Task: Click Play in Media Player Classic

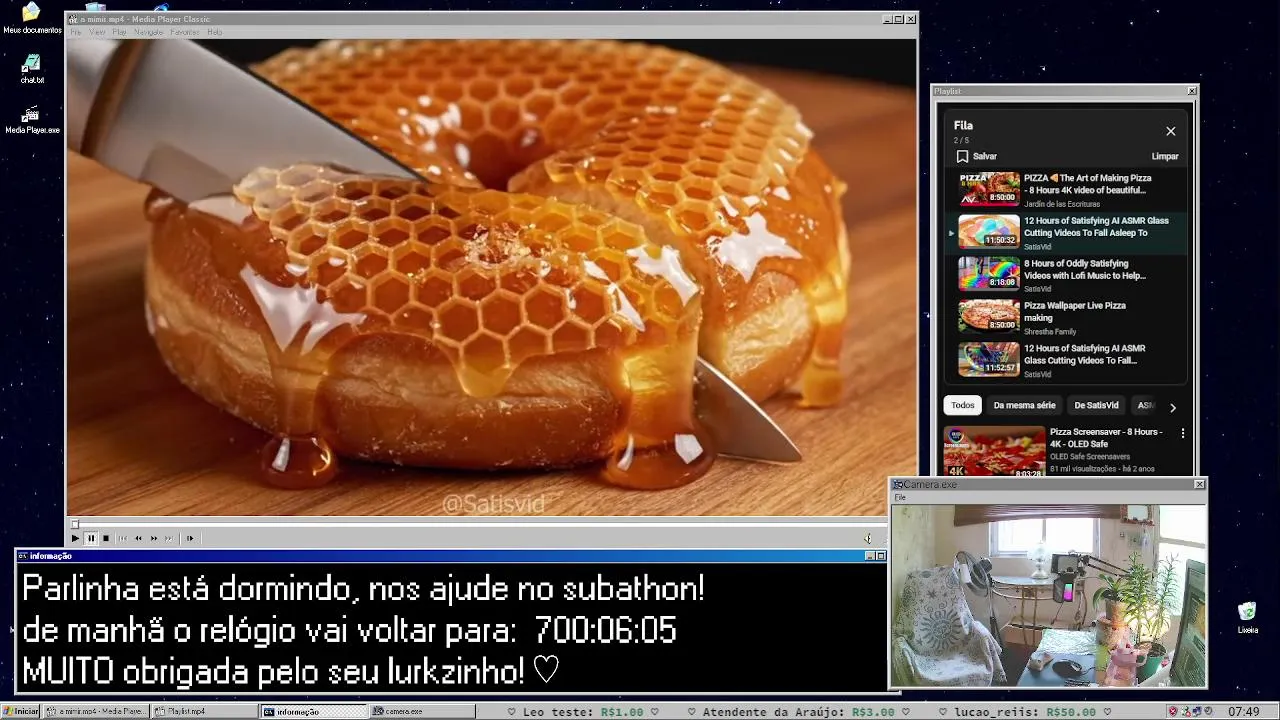Action: [x=75, y=538]
